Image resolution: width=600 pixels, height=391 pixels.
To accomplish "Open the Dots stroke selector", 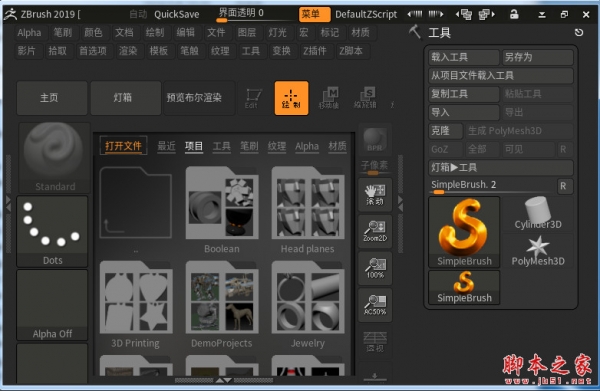I will [52, 231].
